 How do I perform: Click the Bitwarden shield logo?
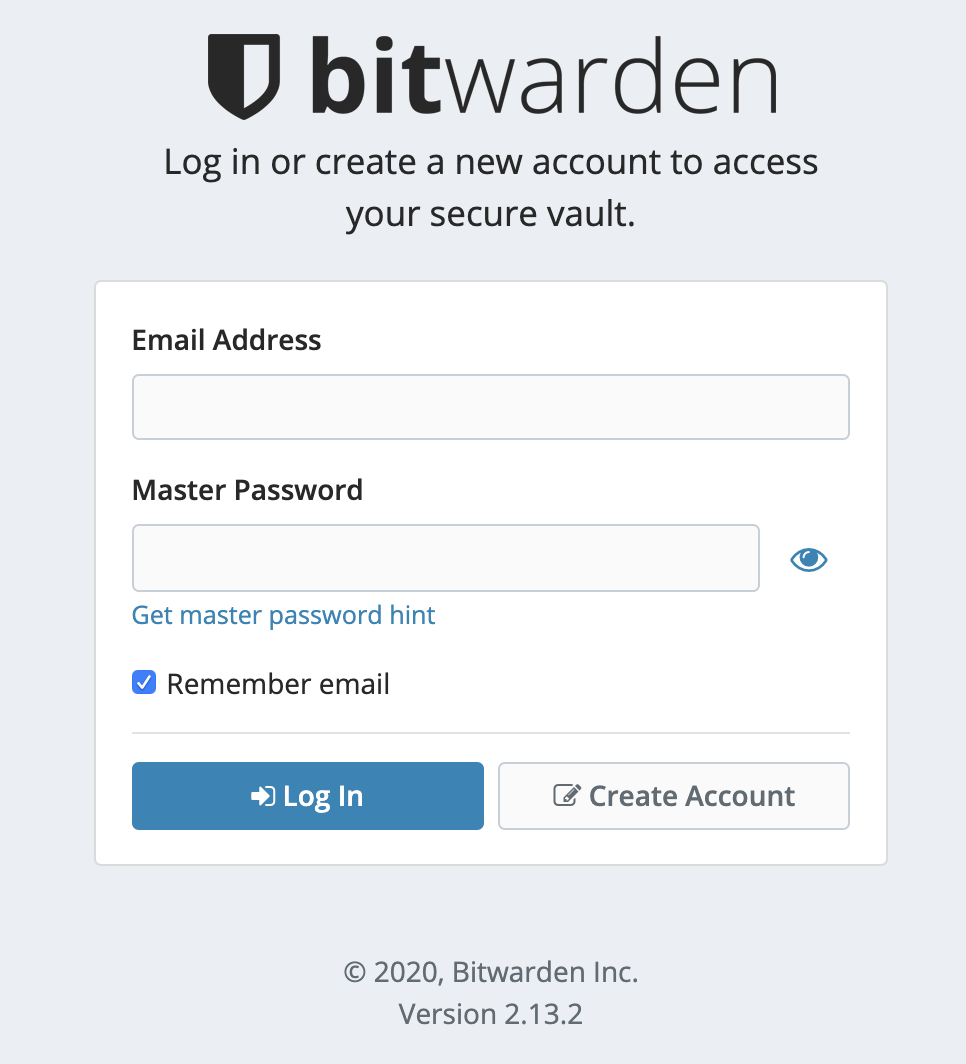[243, 77]
